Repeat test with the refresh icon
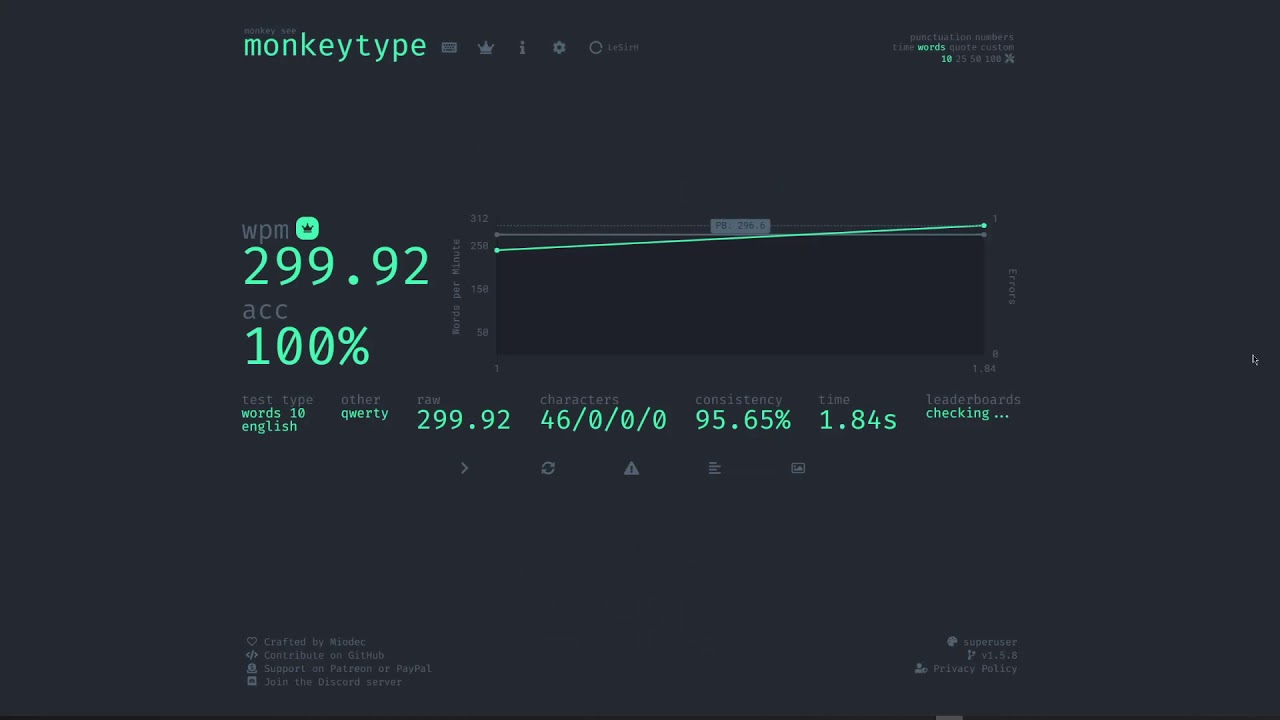The image size is (1280, 720). click(548, 468)
